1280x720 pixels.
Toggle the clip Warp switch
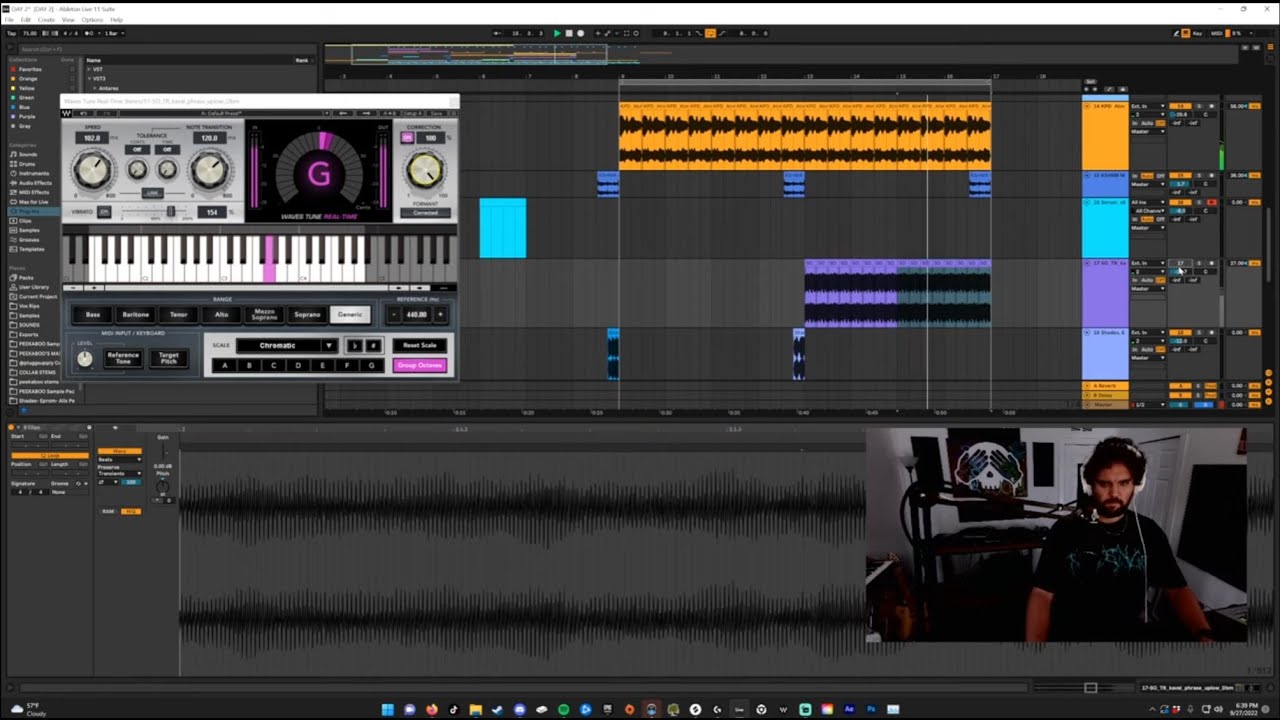[120, 451]
